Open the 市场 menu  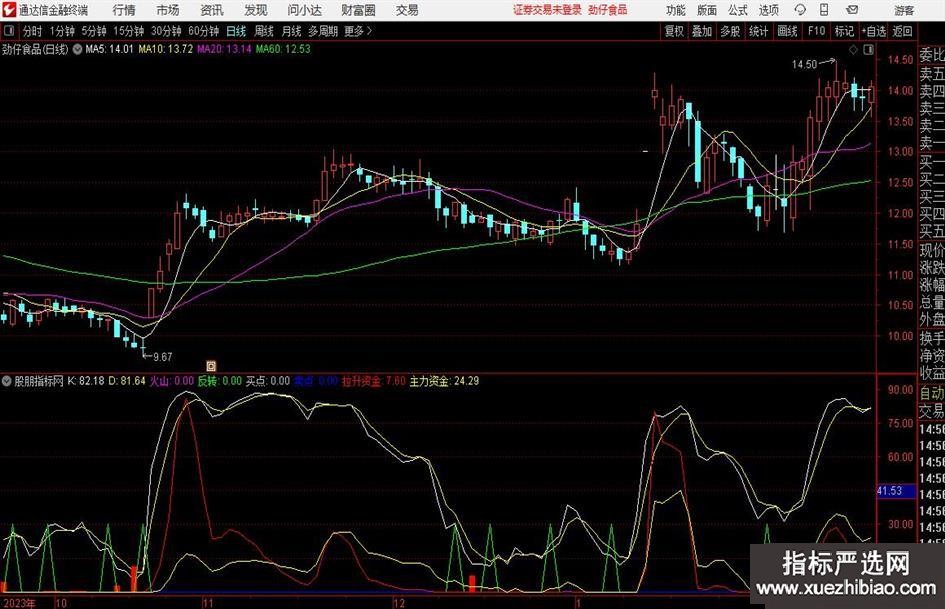pos(168,10)
